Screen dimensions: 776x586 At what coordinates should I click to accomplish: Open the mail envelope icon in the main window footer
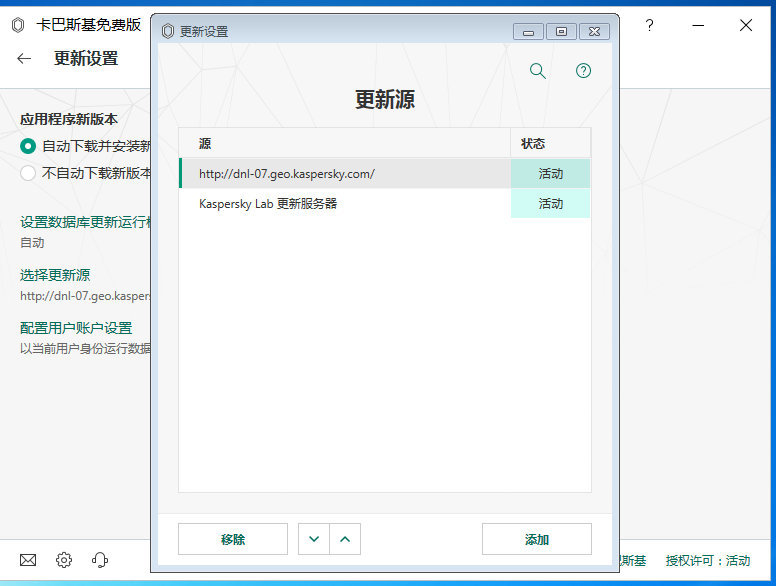pyautogui.click(x=28, y=560)
